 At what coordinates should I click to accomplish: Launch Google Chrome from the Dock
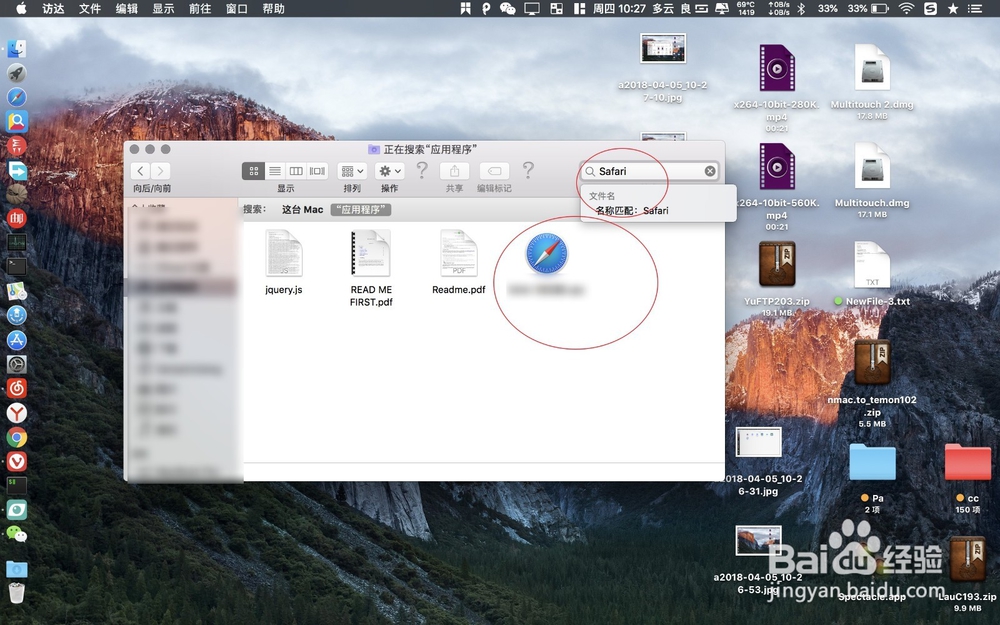pyautogui.click(x=18, y=438)
